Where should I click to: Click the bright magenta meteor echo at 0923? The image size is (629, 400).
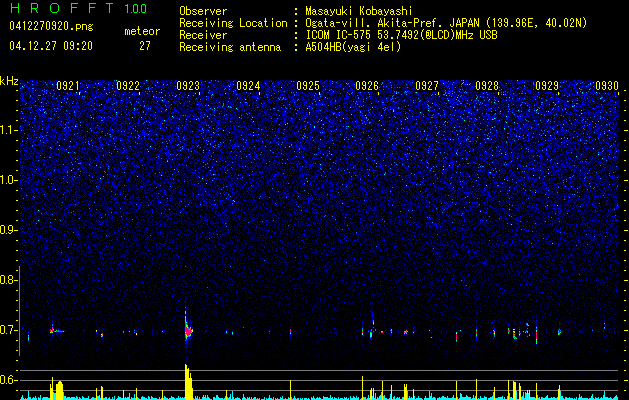pyautogui.click(x=188, y=330)
